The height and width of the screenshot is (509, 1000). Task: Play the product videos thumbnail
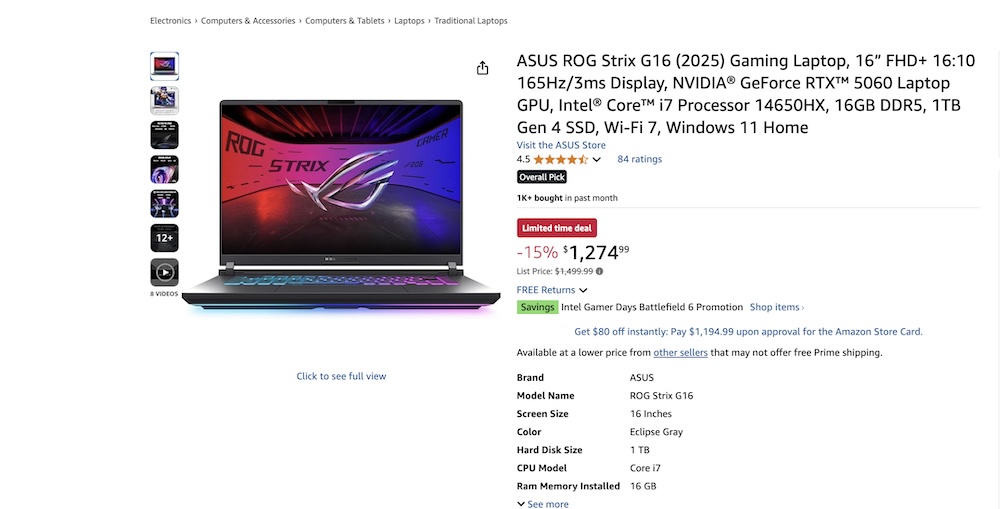(164, 272)
